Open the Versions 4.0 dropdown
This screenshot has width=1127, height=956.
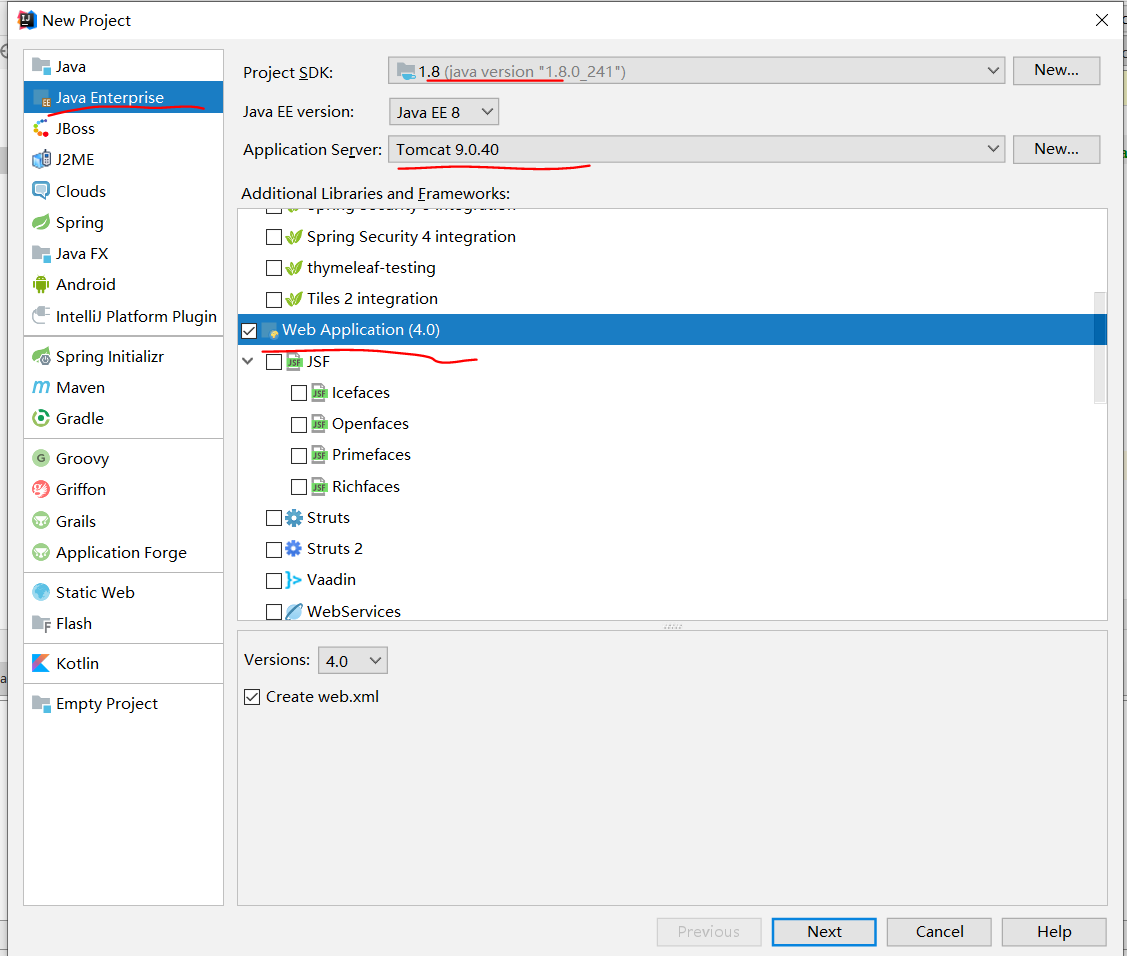352,661
